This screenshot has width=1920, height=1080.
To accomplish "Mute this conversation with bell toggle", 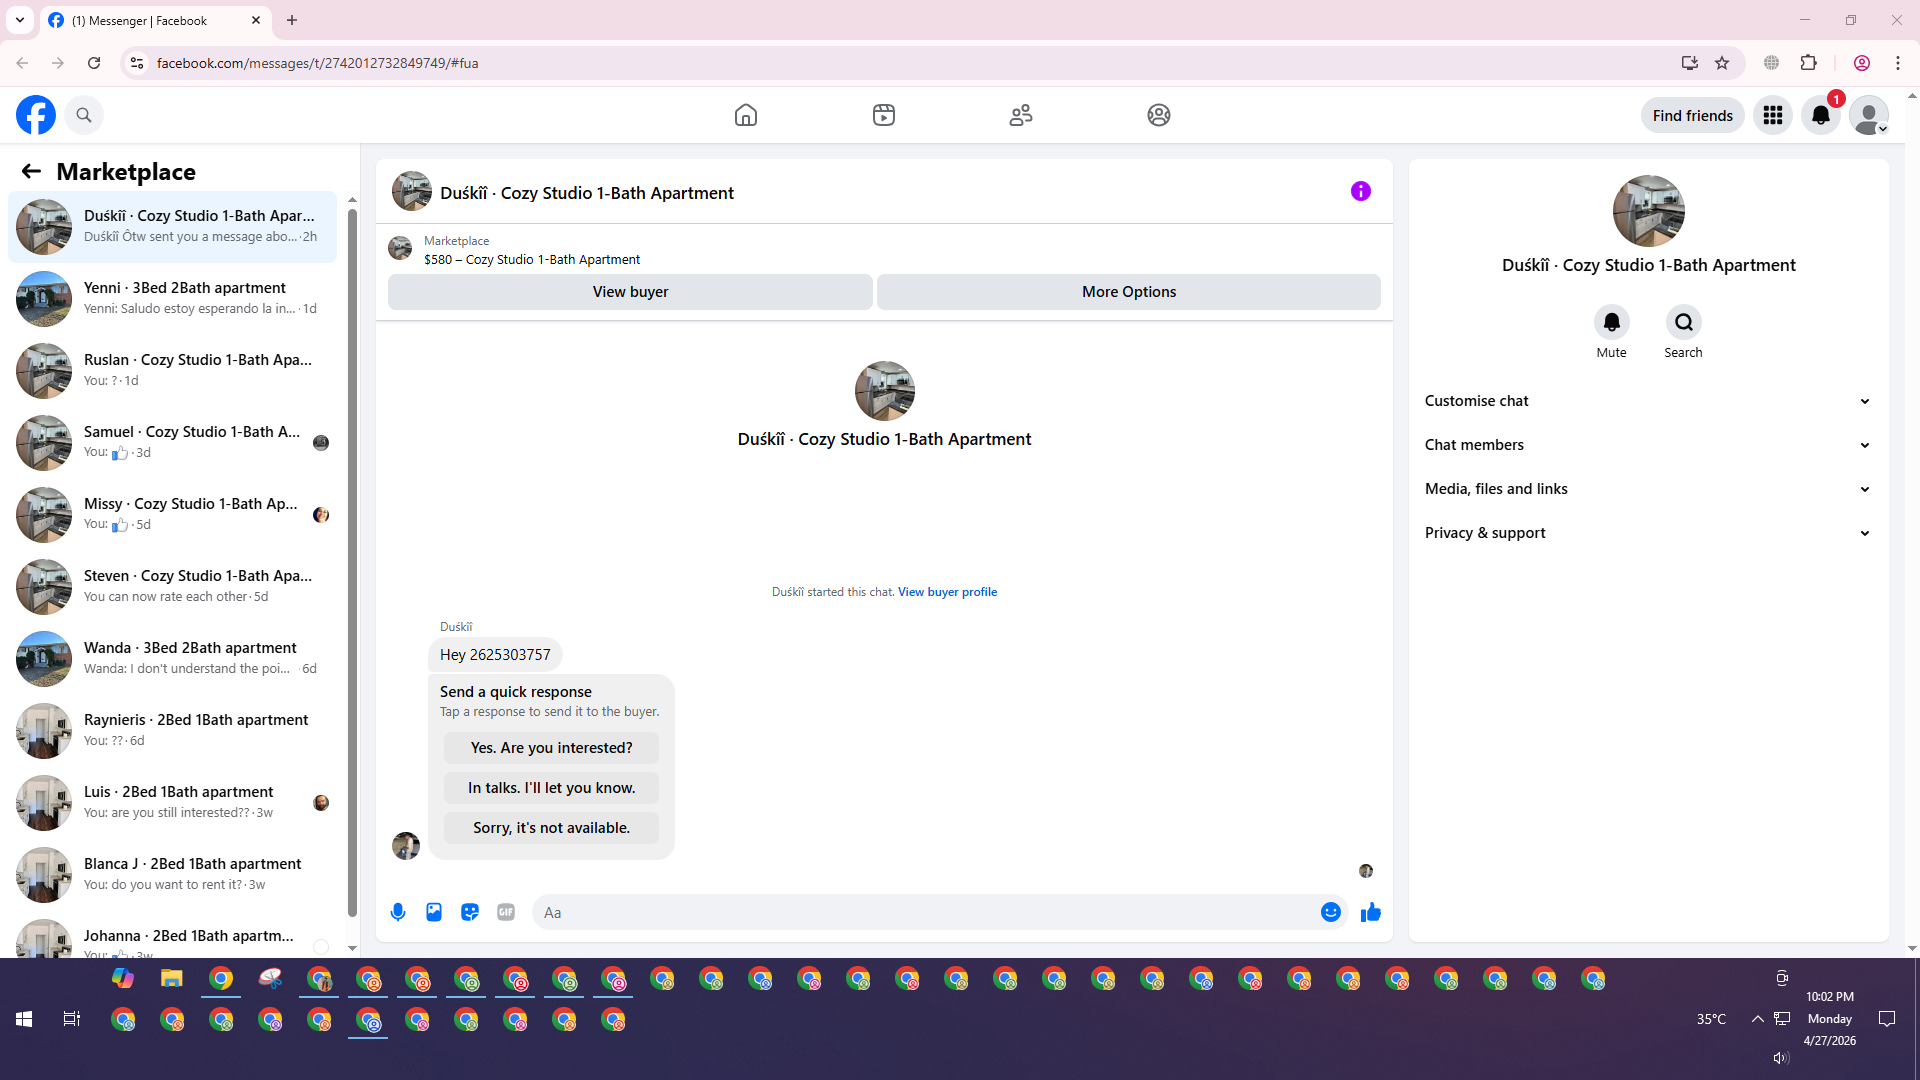I will pos(1611,322).
